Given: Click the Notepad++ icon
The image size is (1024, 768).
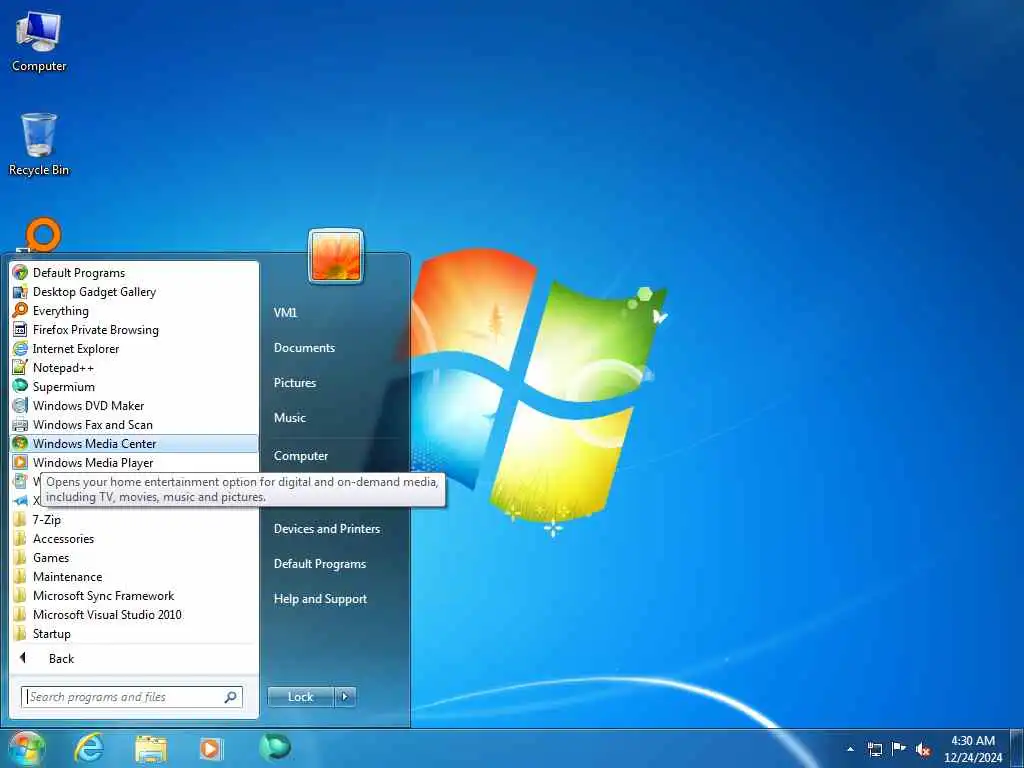Looking at the screenshot, I should pyautogui.click(x=20, y=367).
